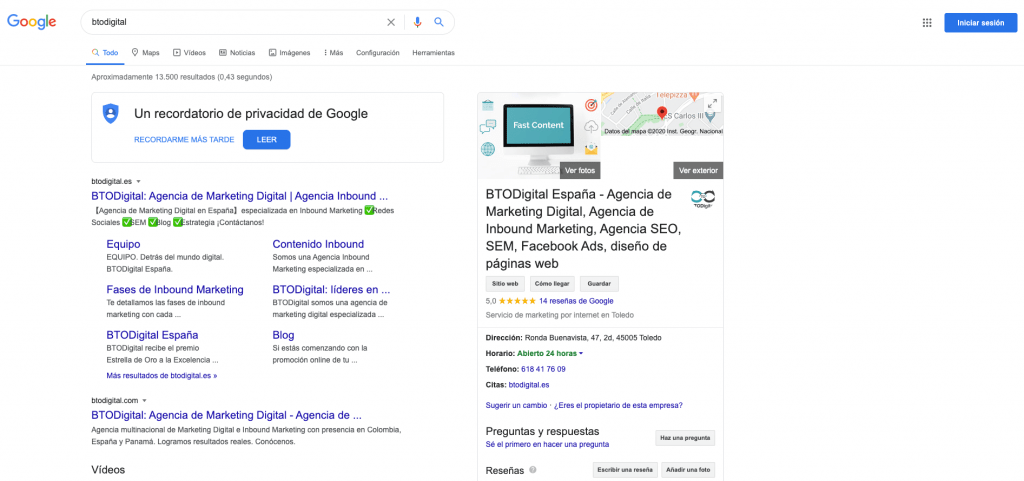Open BTODigital: líderes en sitelink
The height and width of the screenshot is (481, 1024).
(x=331, y=289)
